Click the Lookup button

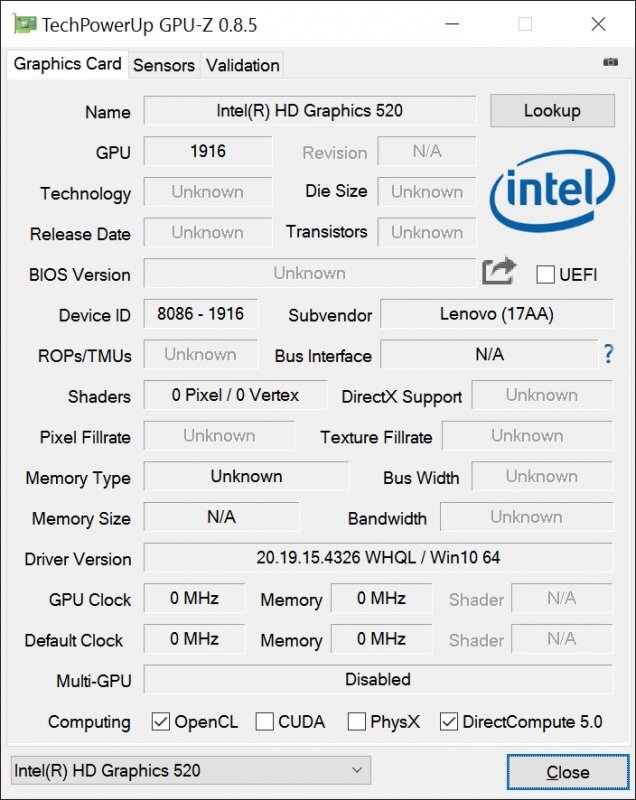click(x=552, y=111)
